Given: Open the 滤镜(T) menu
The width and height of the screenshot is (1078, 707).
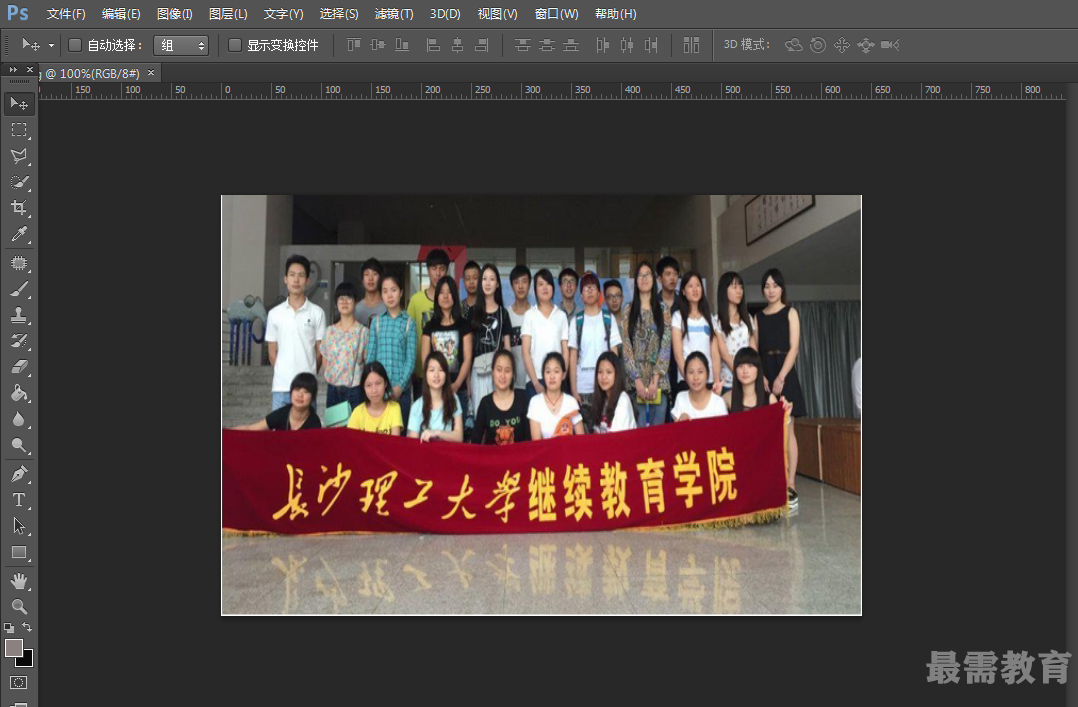Looking at the screenshot, I should click(x=394, y=14).
